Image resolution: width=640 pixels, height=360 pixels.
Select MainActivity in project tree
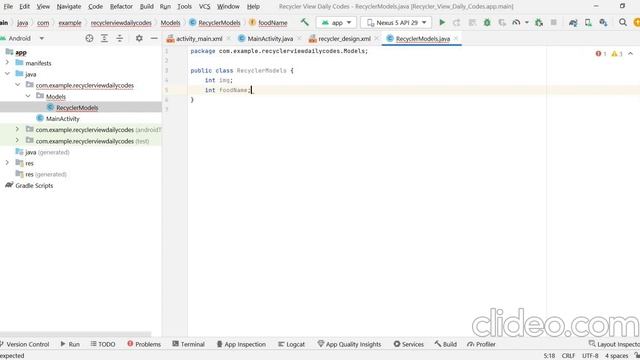coord(62,118)
